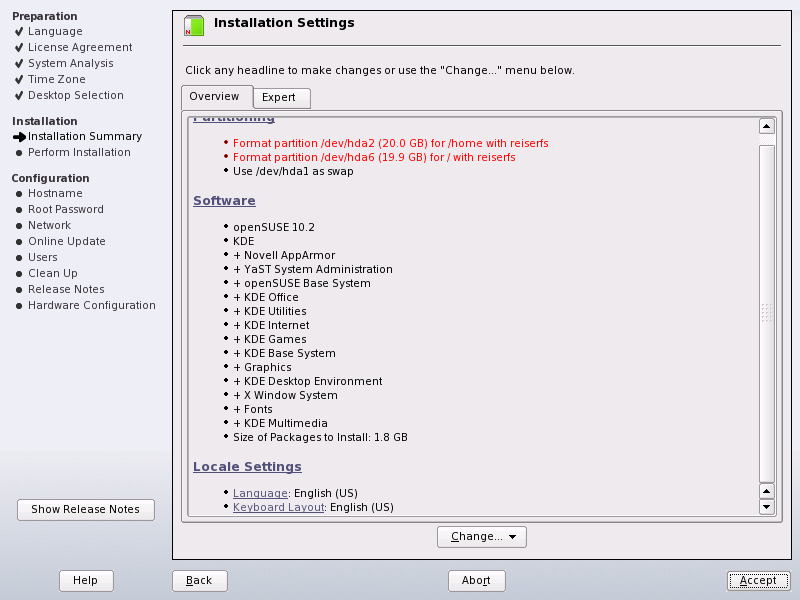Screen dimensions: 800x600
Task: Click the "Installation Summary" sidebar step
Action: pyautogui.click(x=85, y=136)
